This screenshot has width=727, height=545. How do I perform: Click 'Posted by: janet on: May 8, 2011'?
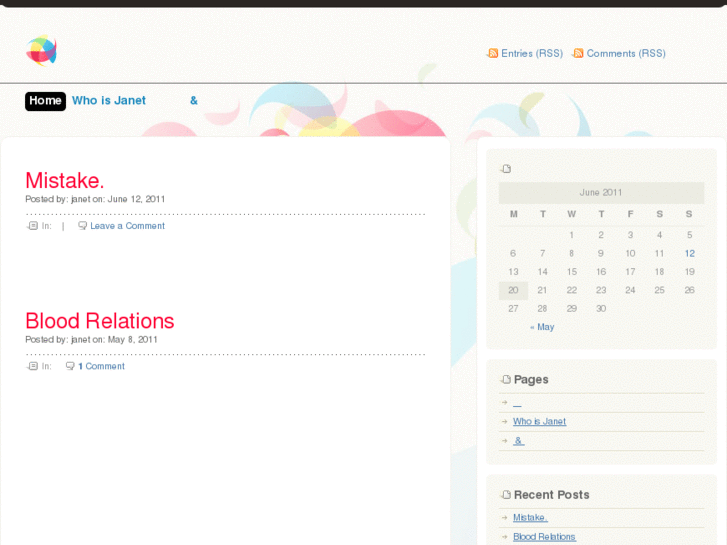91,340
